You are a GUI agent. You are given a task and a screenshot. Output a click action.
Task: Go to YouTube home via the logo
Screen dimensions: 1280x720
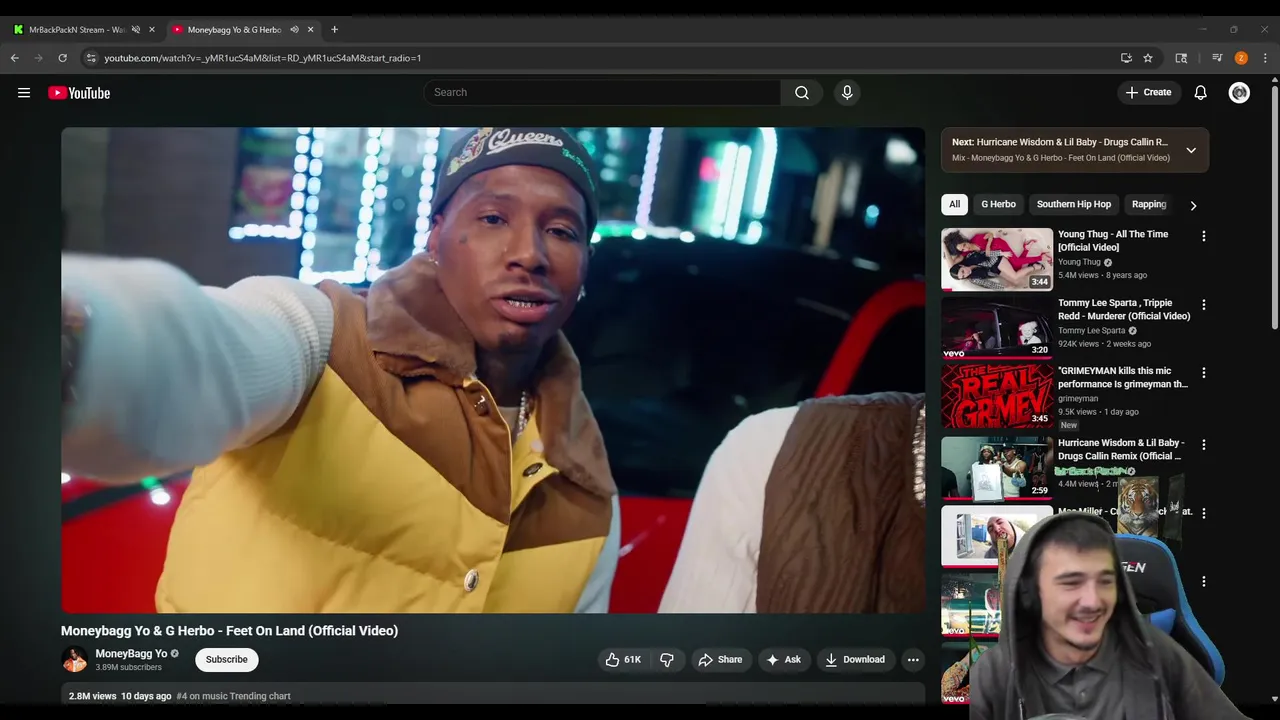[x=79, y=93]
